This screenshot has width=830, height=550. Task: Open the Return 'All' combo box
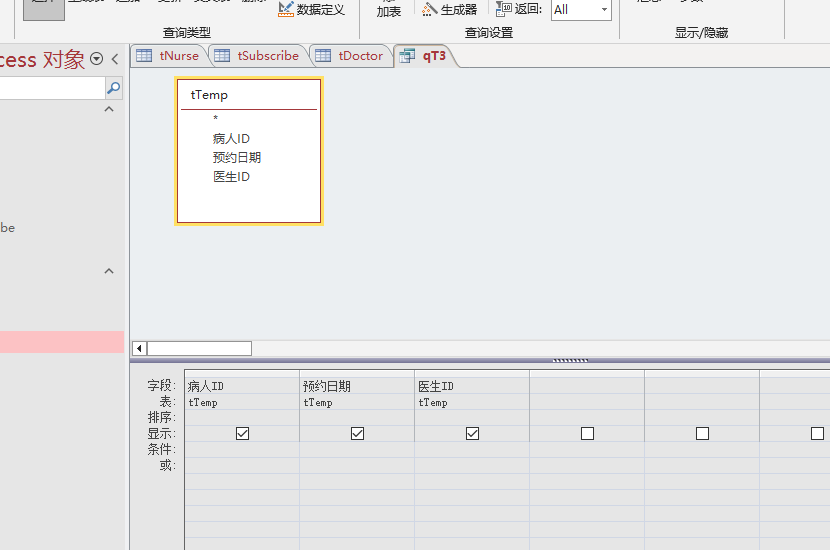[581, 10]
